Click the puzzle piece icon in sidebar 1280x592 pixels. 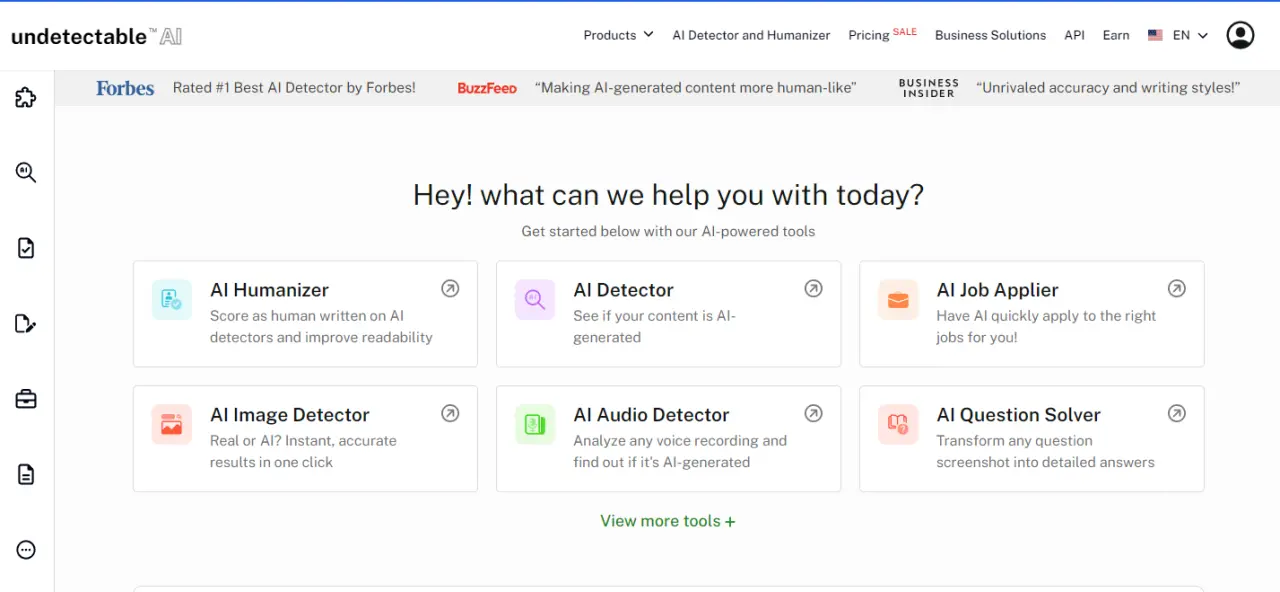click(26, 97)
